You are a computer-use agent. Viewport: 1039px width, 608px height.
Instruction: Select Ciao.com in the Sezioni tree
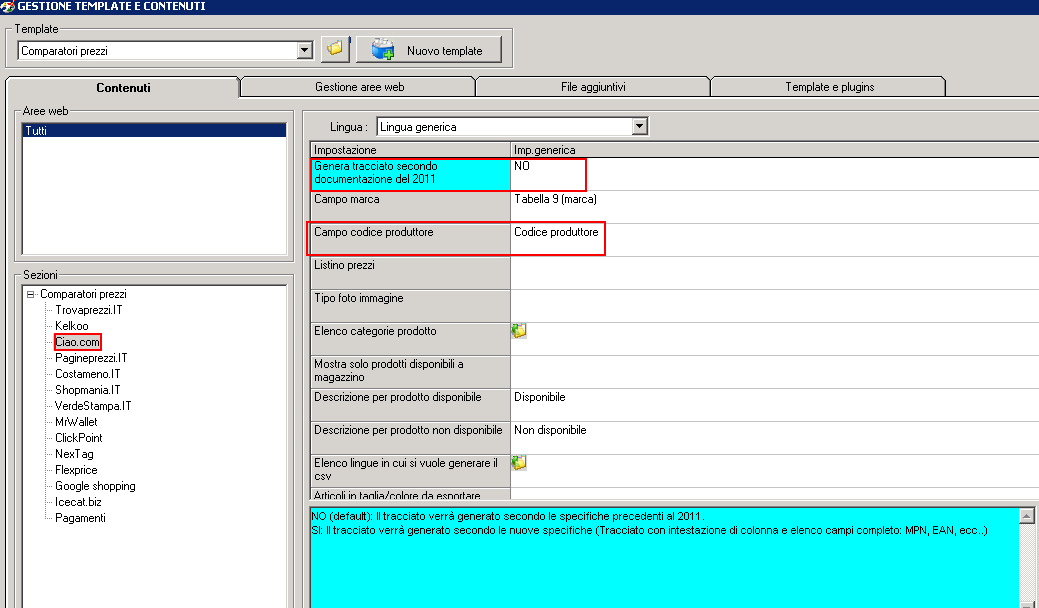click(x=78, y=342)
